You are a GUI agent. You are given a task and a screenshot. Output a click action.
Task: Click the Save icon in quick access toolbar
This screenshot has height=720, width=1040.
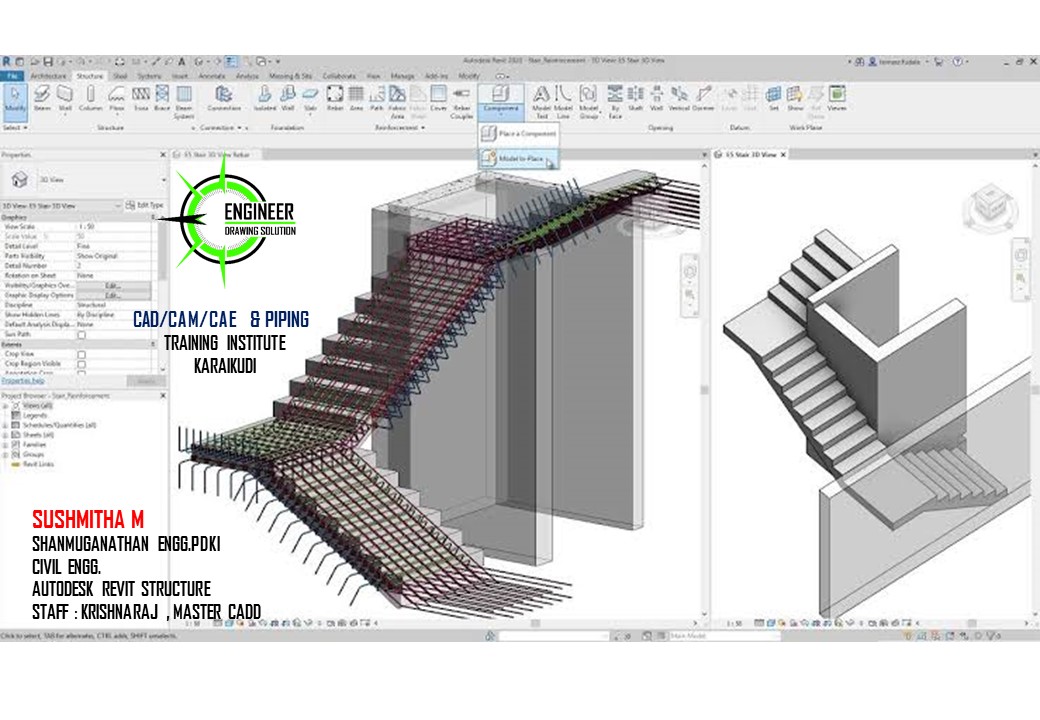(x=48, y=62)
